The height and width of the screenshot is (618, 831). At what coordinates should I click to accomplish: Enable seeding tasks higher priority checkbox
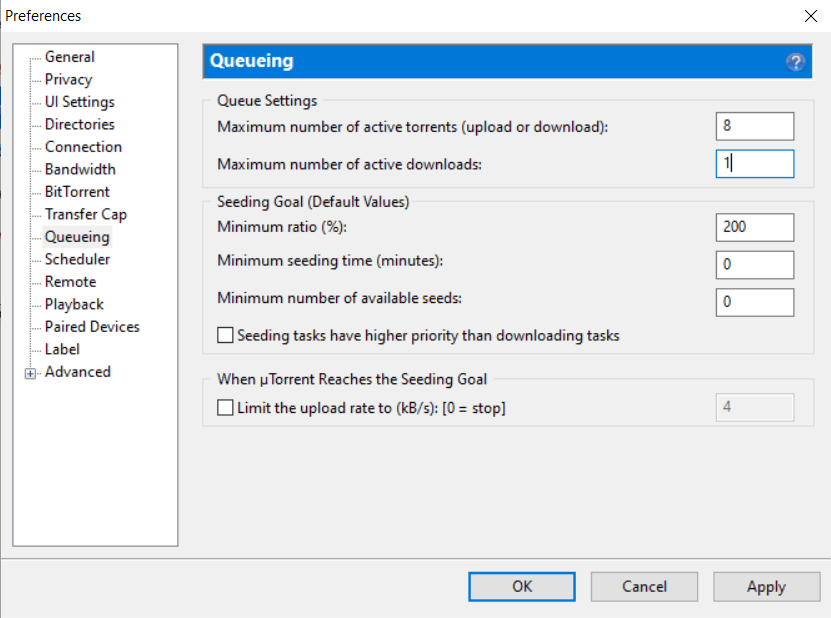click(x=225, y=336)
